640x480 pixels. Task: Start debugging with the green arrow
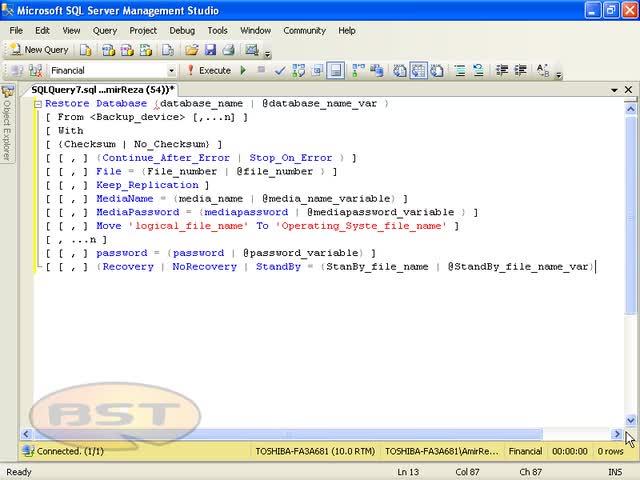pos(243,71)
